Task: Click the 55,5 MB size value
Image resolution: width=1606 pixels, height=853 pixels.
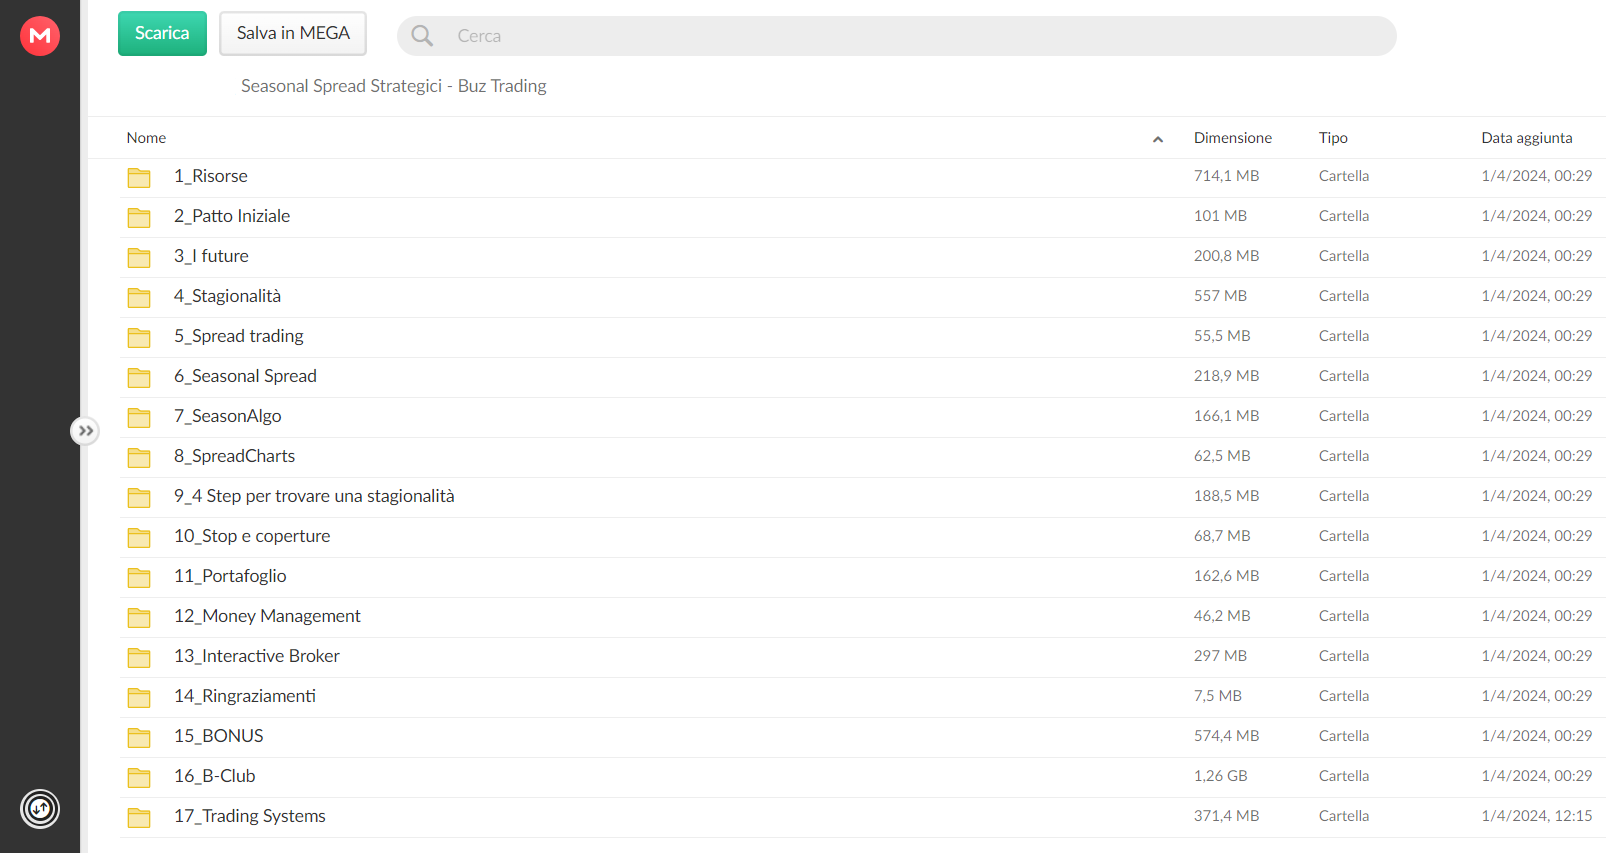Action: pyautogui.click(x=1222, y=336)
